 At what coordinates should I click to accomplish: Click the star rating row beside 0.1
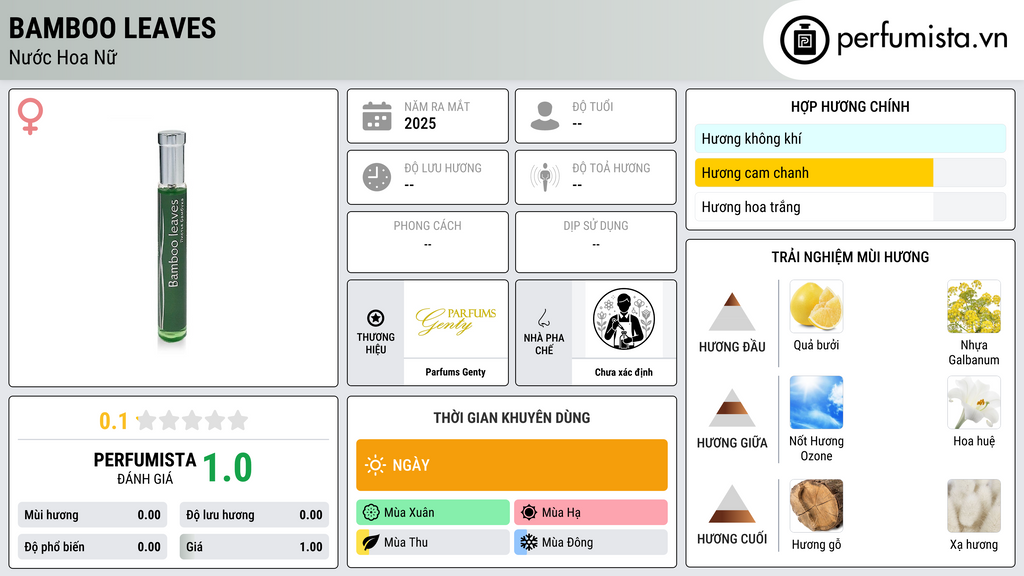coord(192,420)
